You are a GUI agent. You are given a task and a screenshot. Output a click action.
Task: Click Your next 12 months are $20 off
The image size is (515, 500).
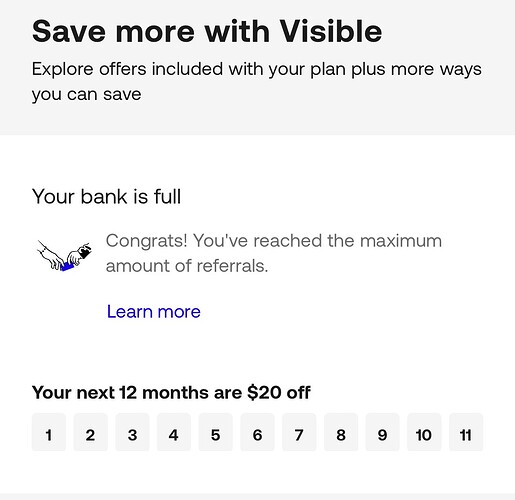click(171, 393)
